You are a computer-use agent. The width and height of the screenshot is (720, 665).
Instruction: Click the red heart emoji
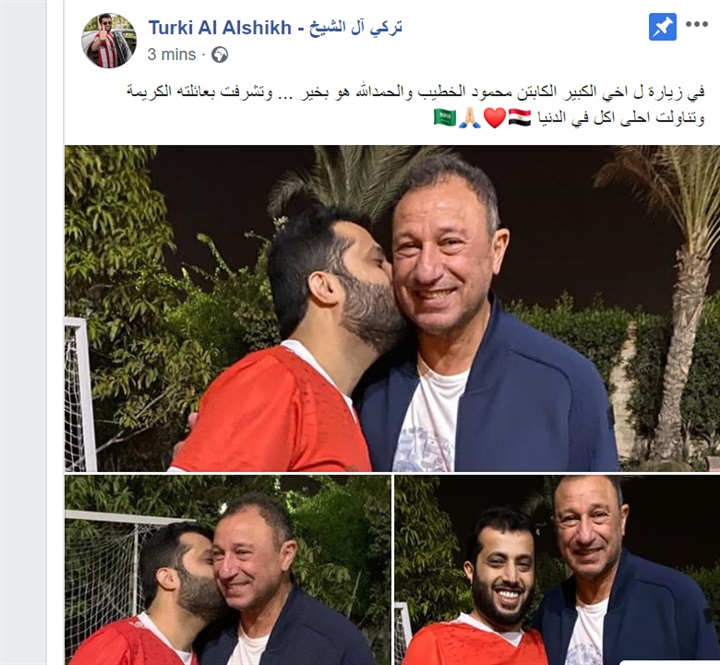tap(495, 118)
